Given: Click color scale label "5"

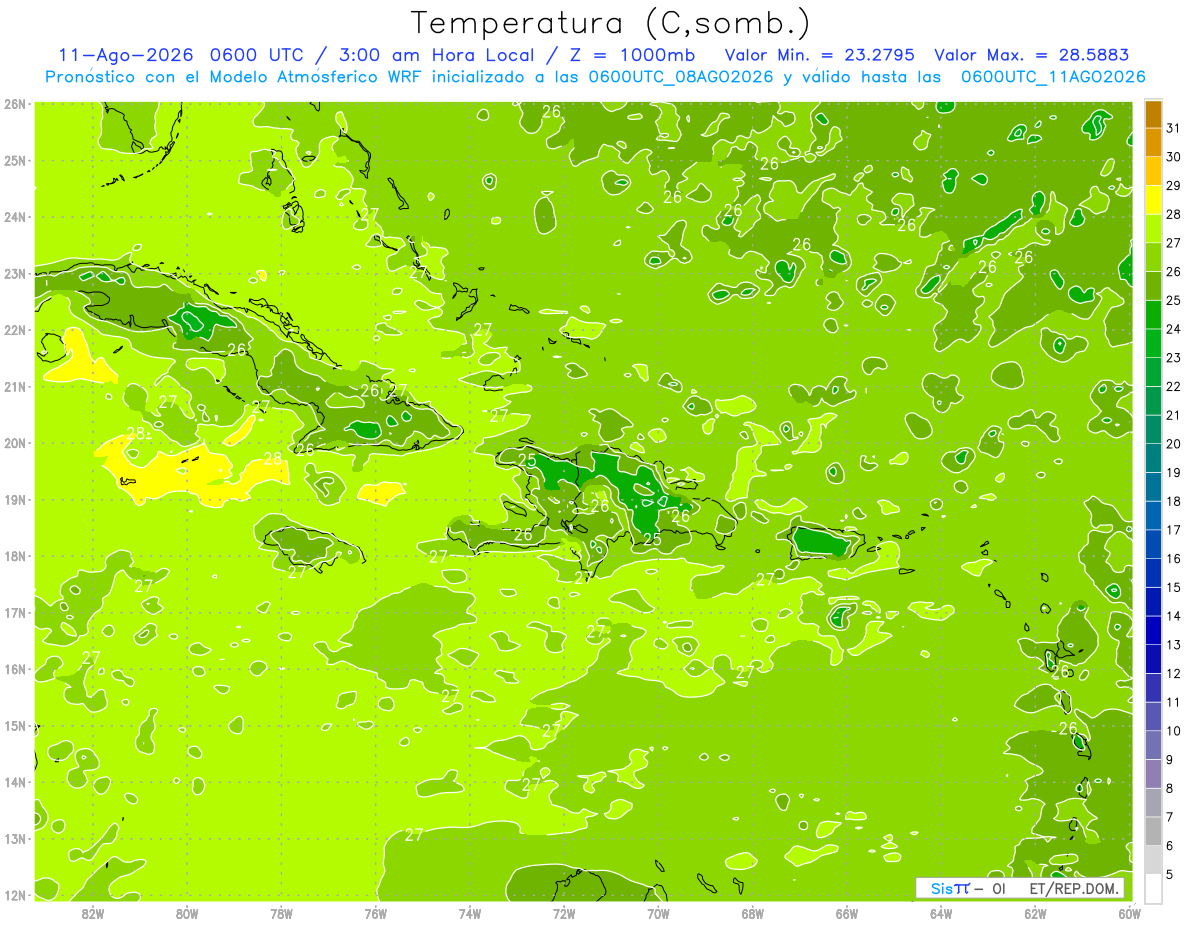Looking at the screenshot, I should tap(1170, 874).
